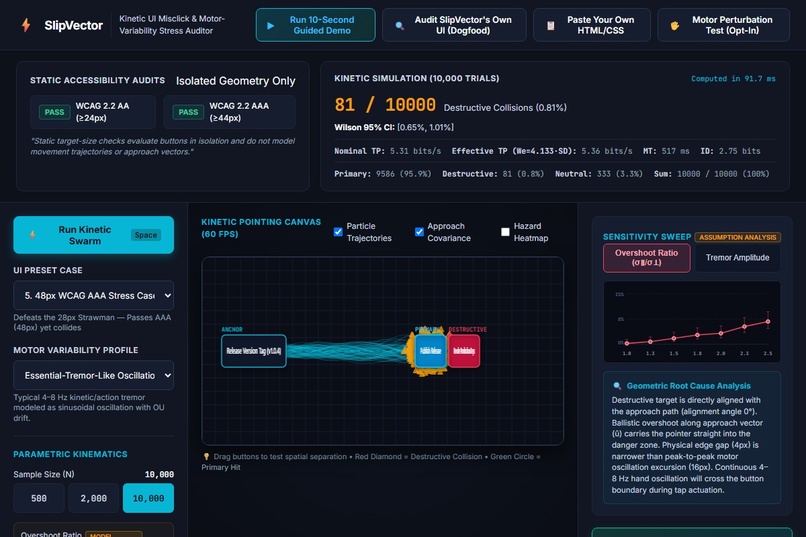806x537 pixels.
Task: Click the 'Primary: 9586 (95.9%)' statistic
Action: (383, 174)
